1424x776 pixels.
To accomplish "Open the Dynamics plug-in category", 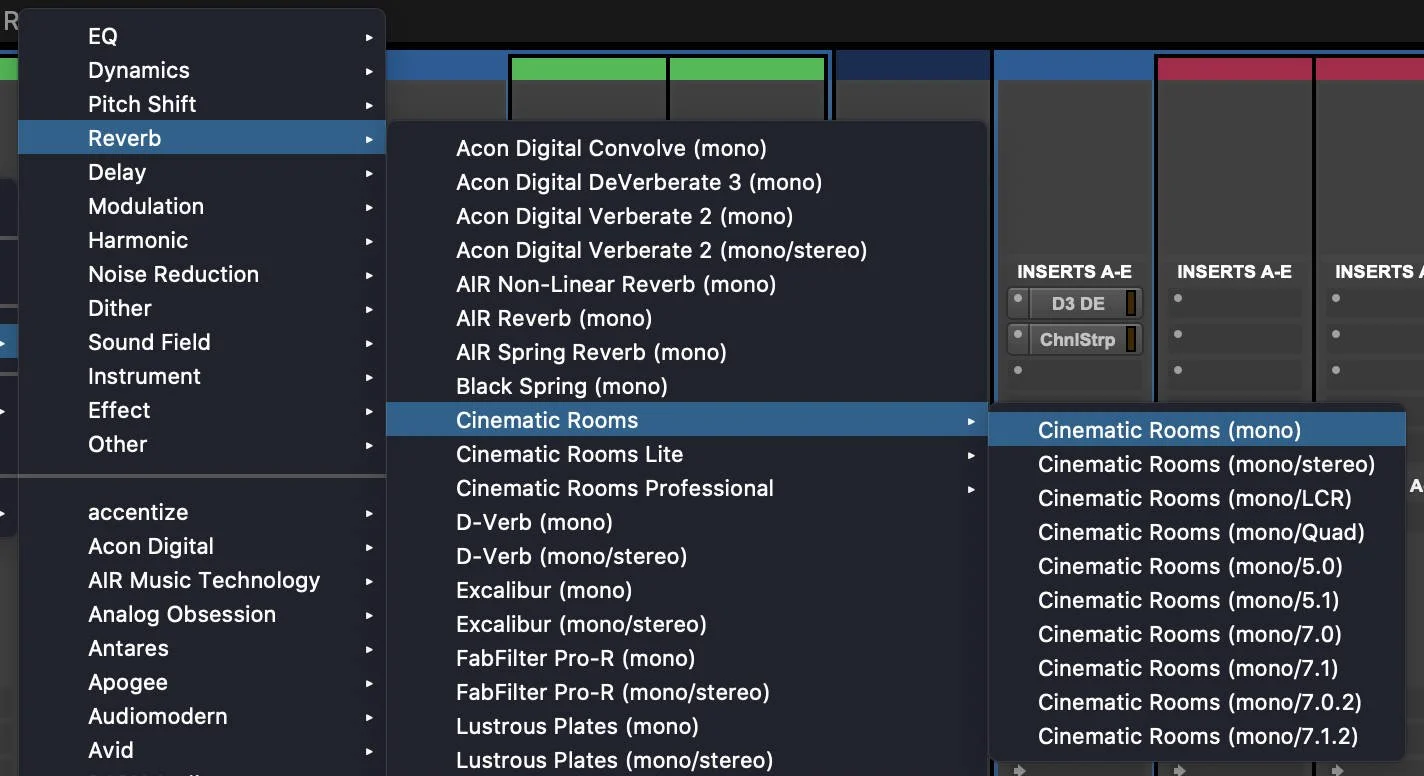I will (202, 70).
